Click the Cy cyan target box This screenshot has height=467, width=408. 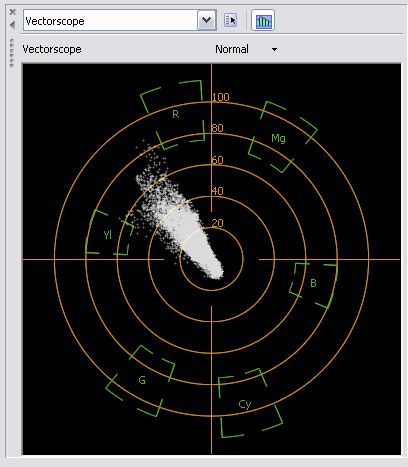click(x=249, y=403)
